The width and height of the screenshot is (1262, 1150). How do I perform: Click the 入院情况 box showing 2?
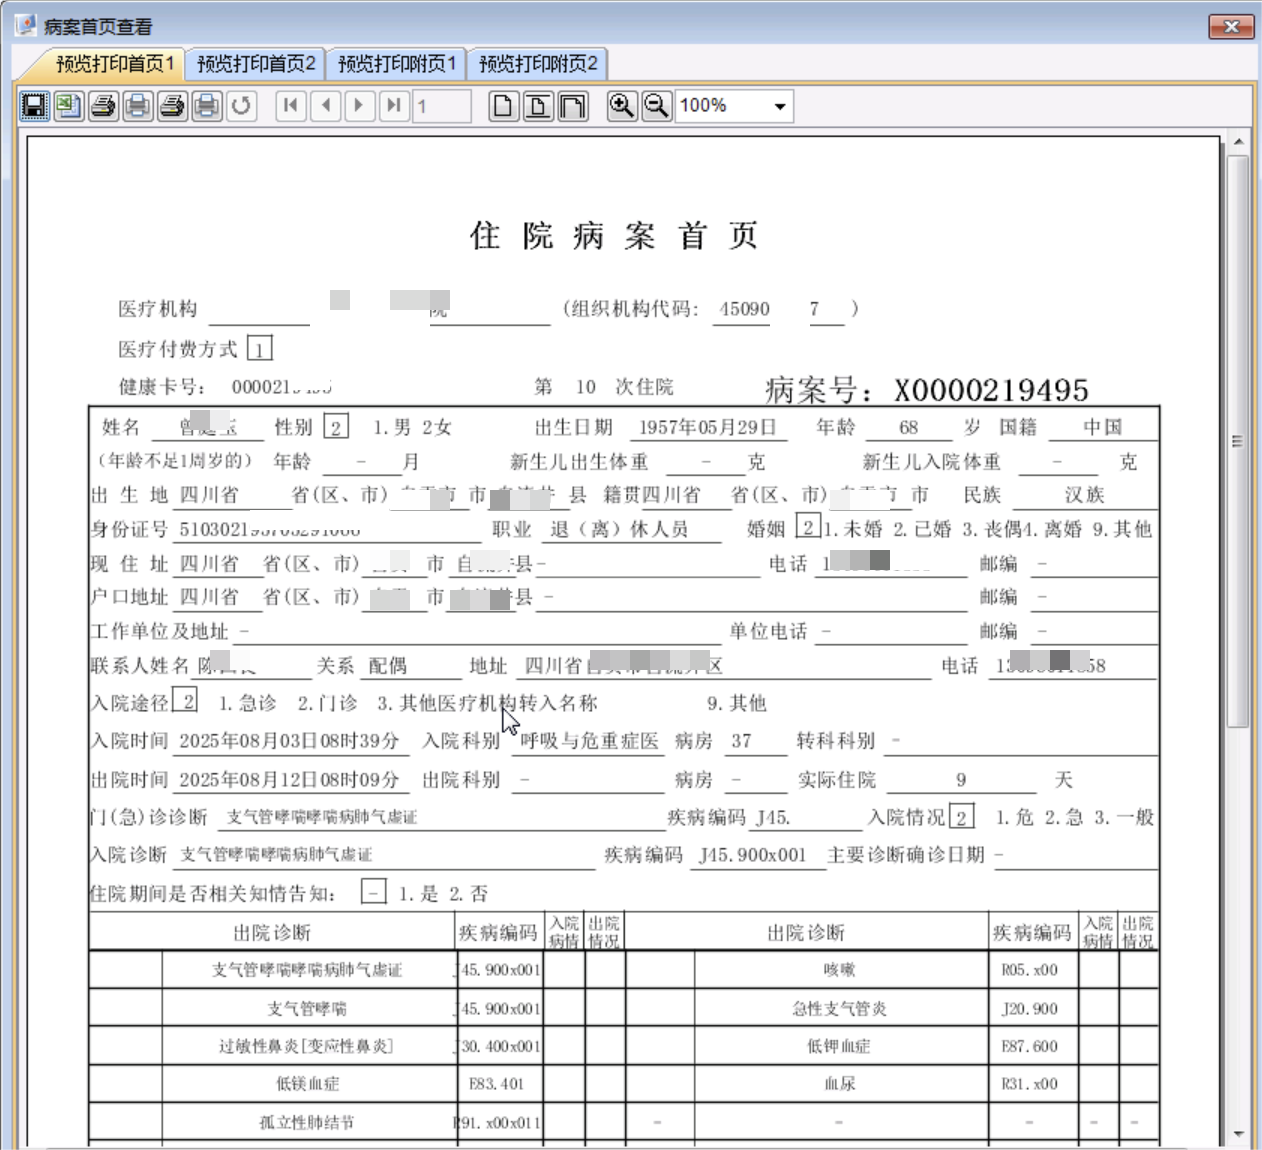click(961, 816)
